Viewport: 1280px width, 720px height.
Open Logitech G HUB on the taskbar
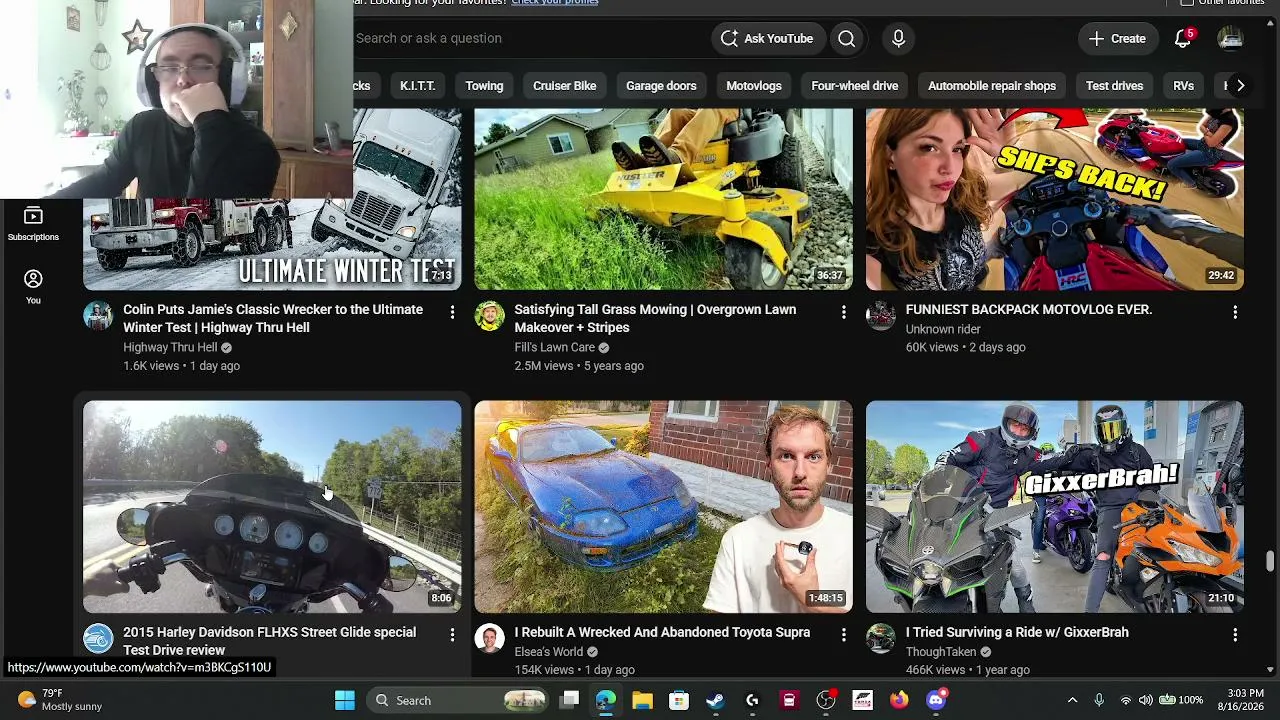pyautogui.click(x=752, y=700)
